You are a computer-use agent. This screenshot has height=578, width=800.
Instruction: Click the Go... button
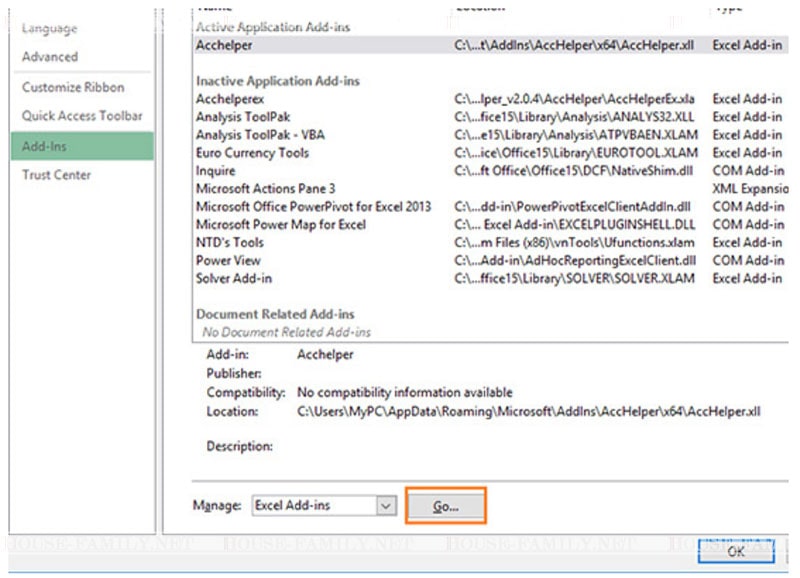[x=445, y=506]
